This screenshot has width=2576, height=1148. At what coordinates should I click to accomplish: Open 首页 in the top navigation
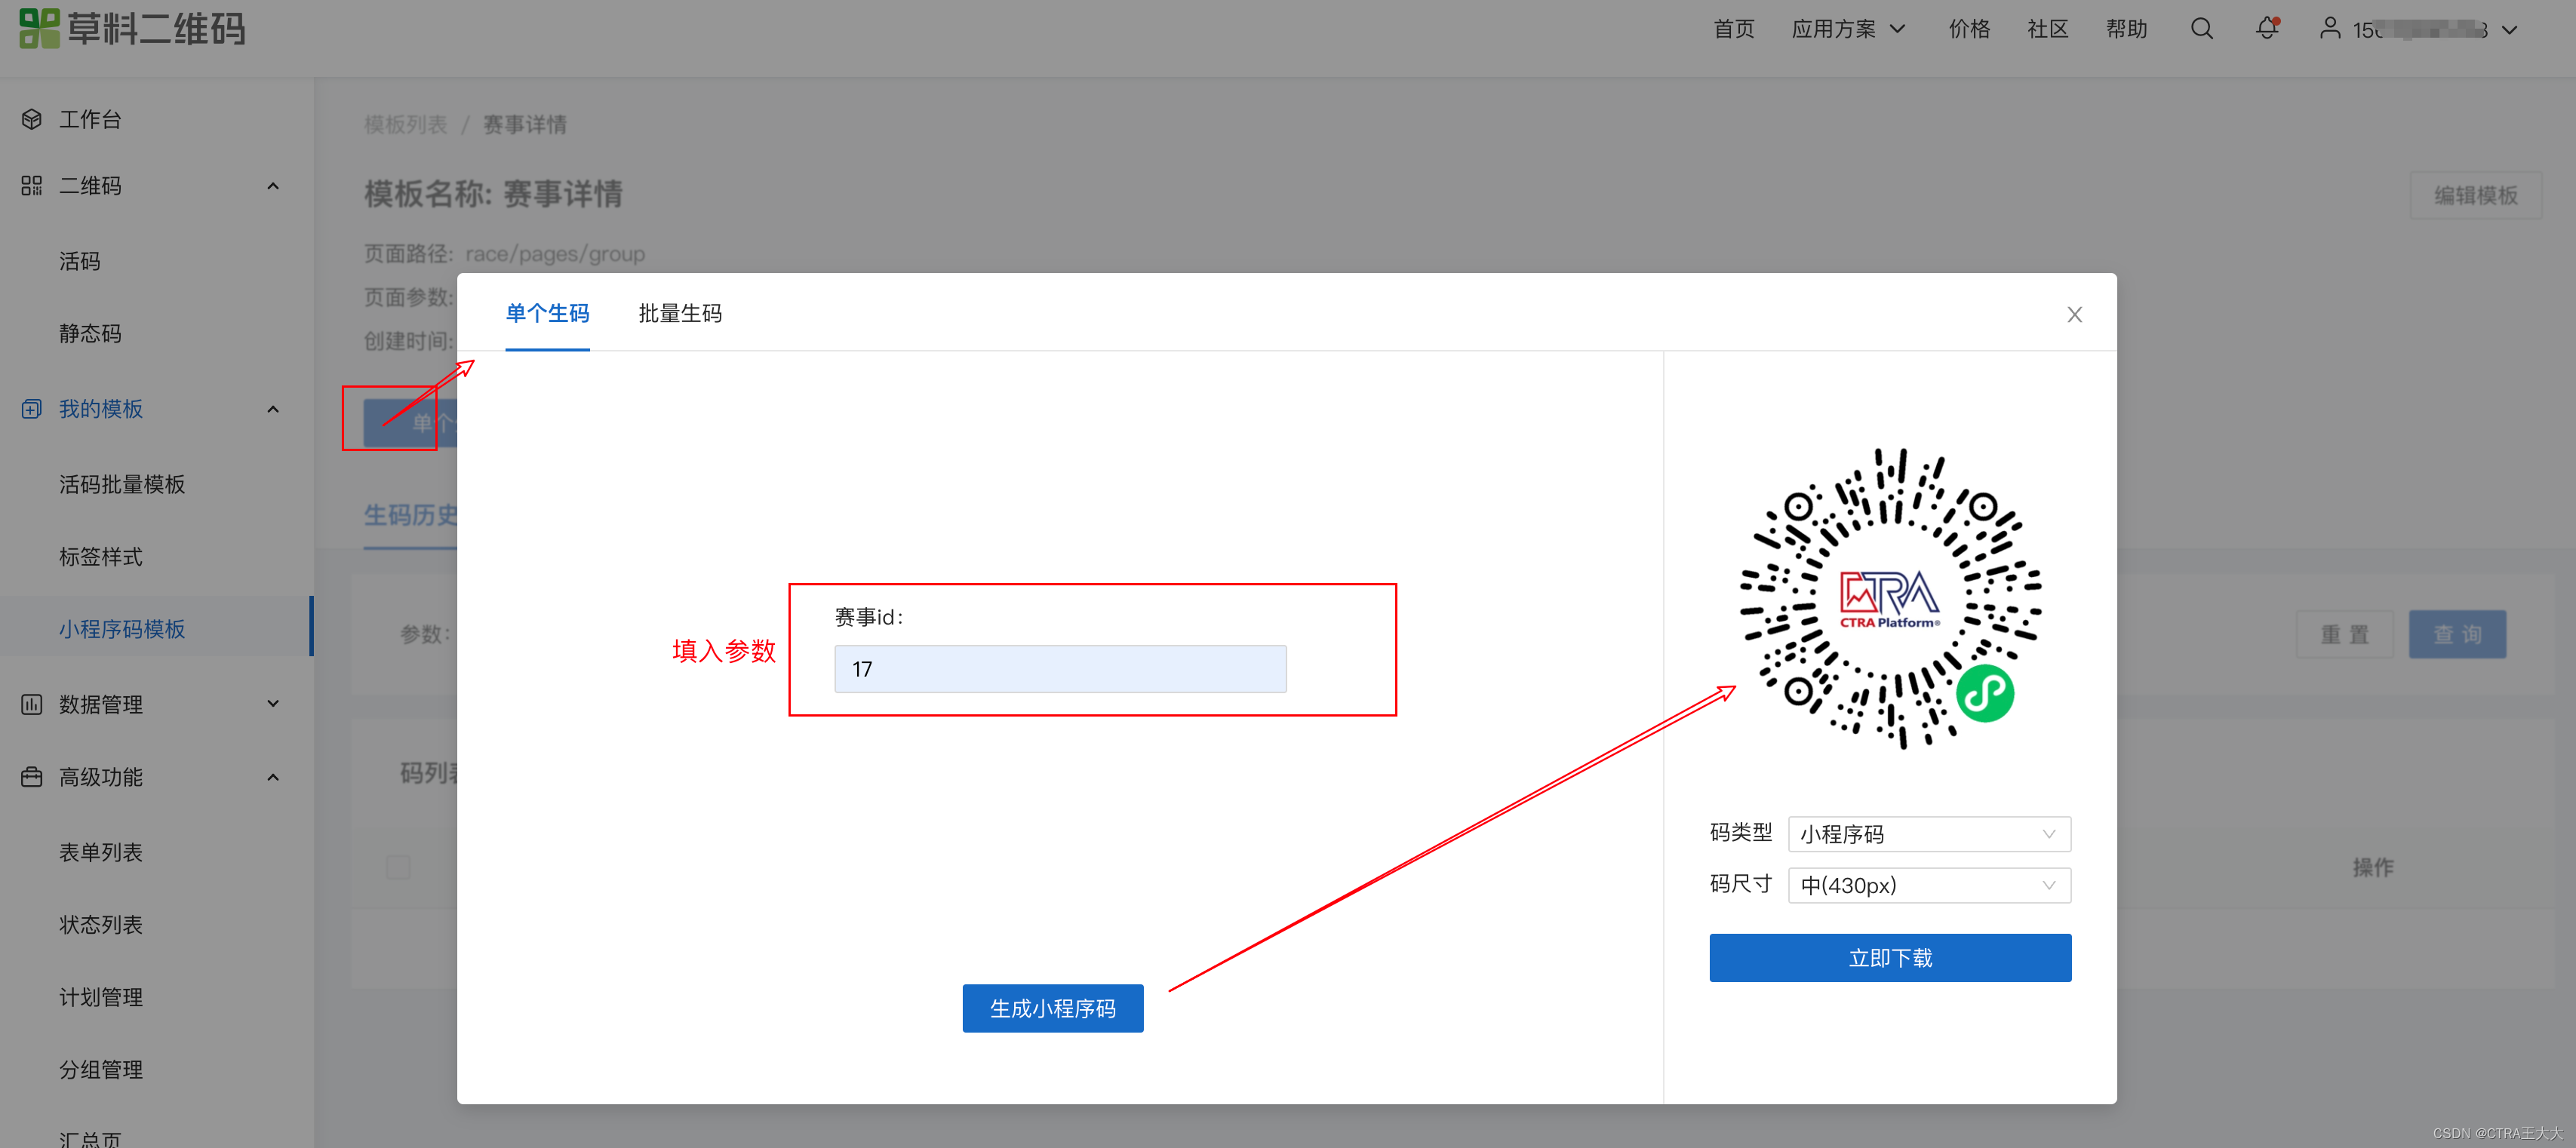click(1733, 29)
